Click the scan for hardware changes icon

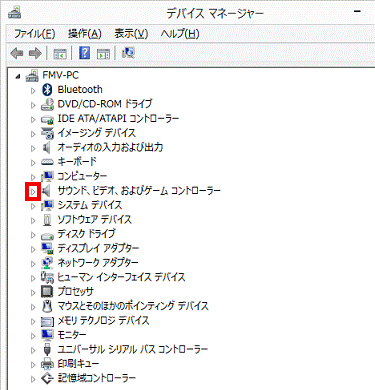tap(128, 53)
